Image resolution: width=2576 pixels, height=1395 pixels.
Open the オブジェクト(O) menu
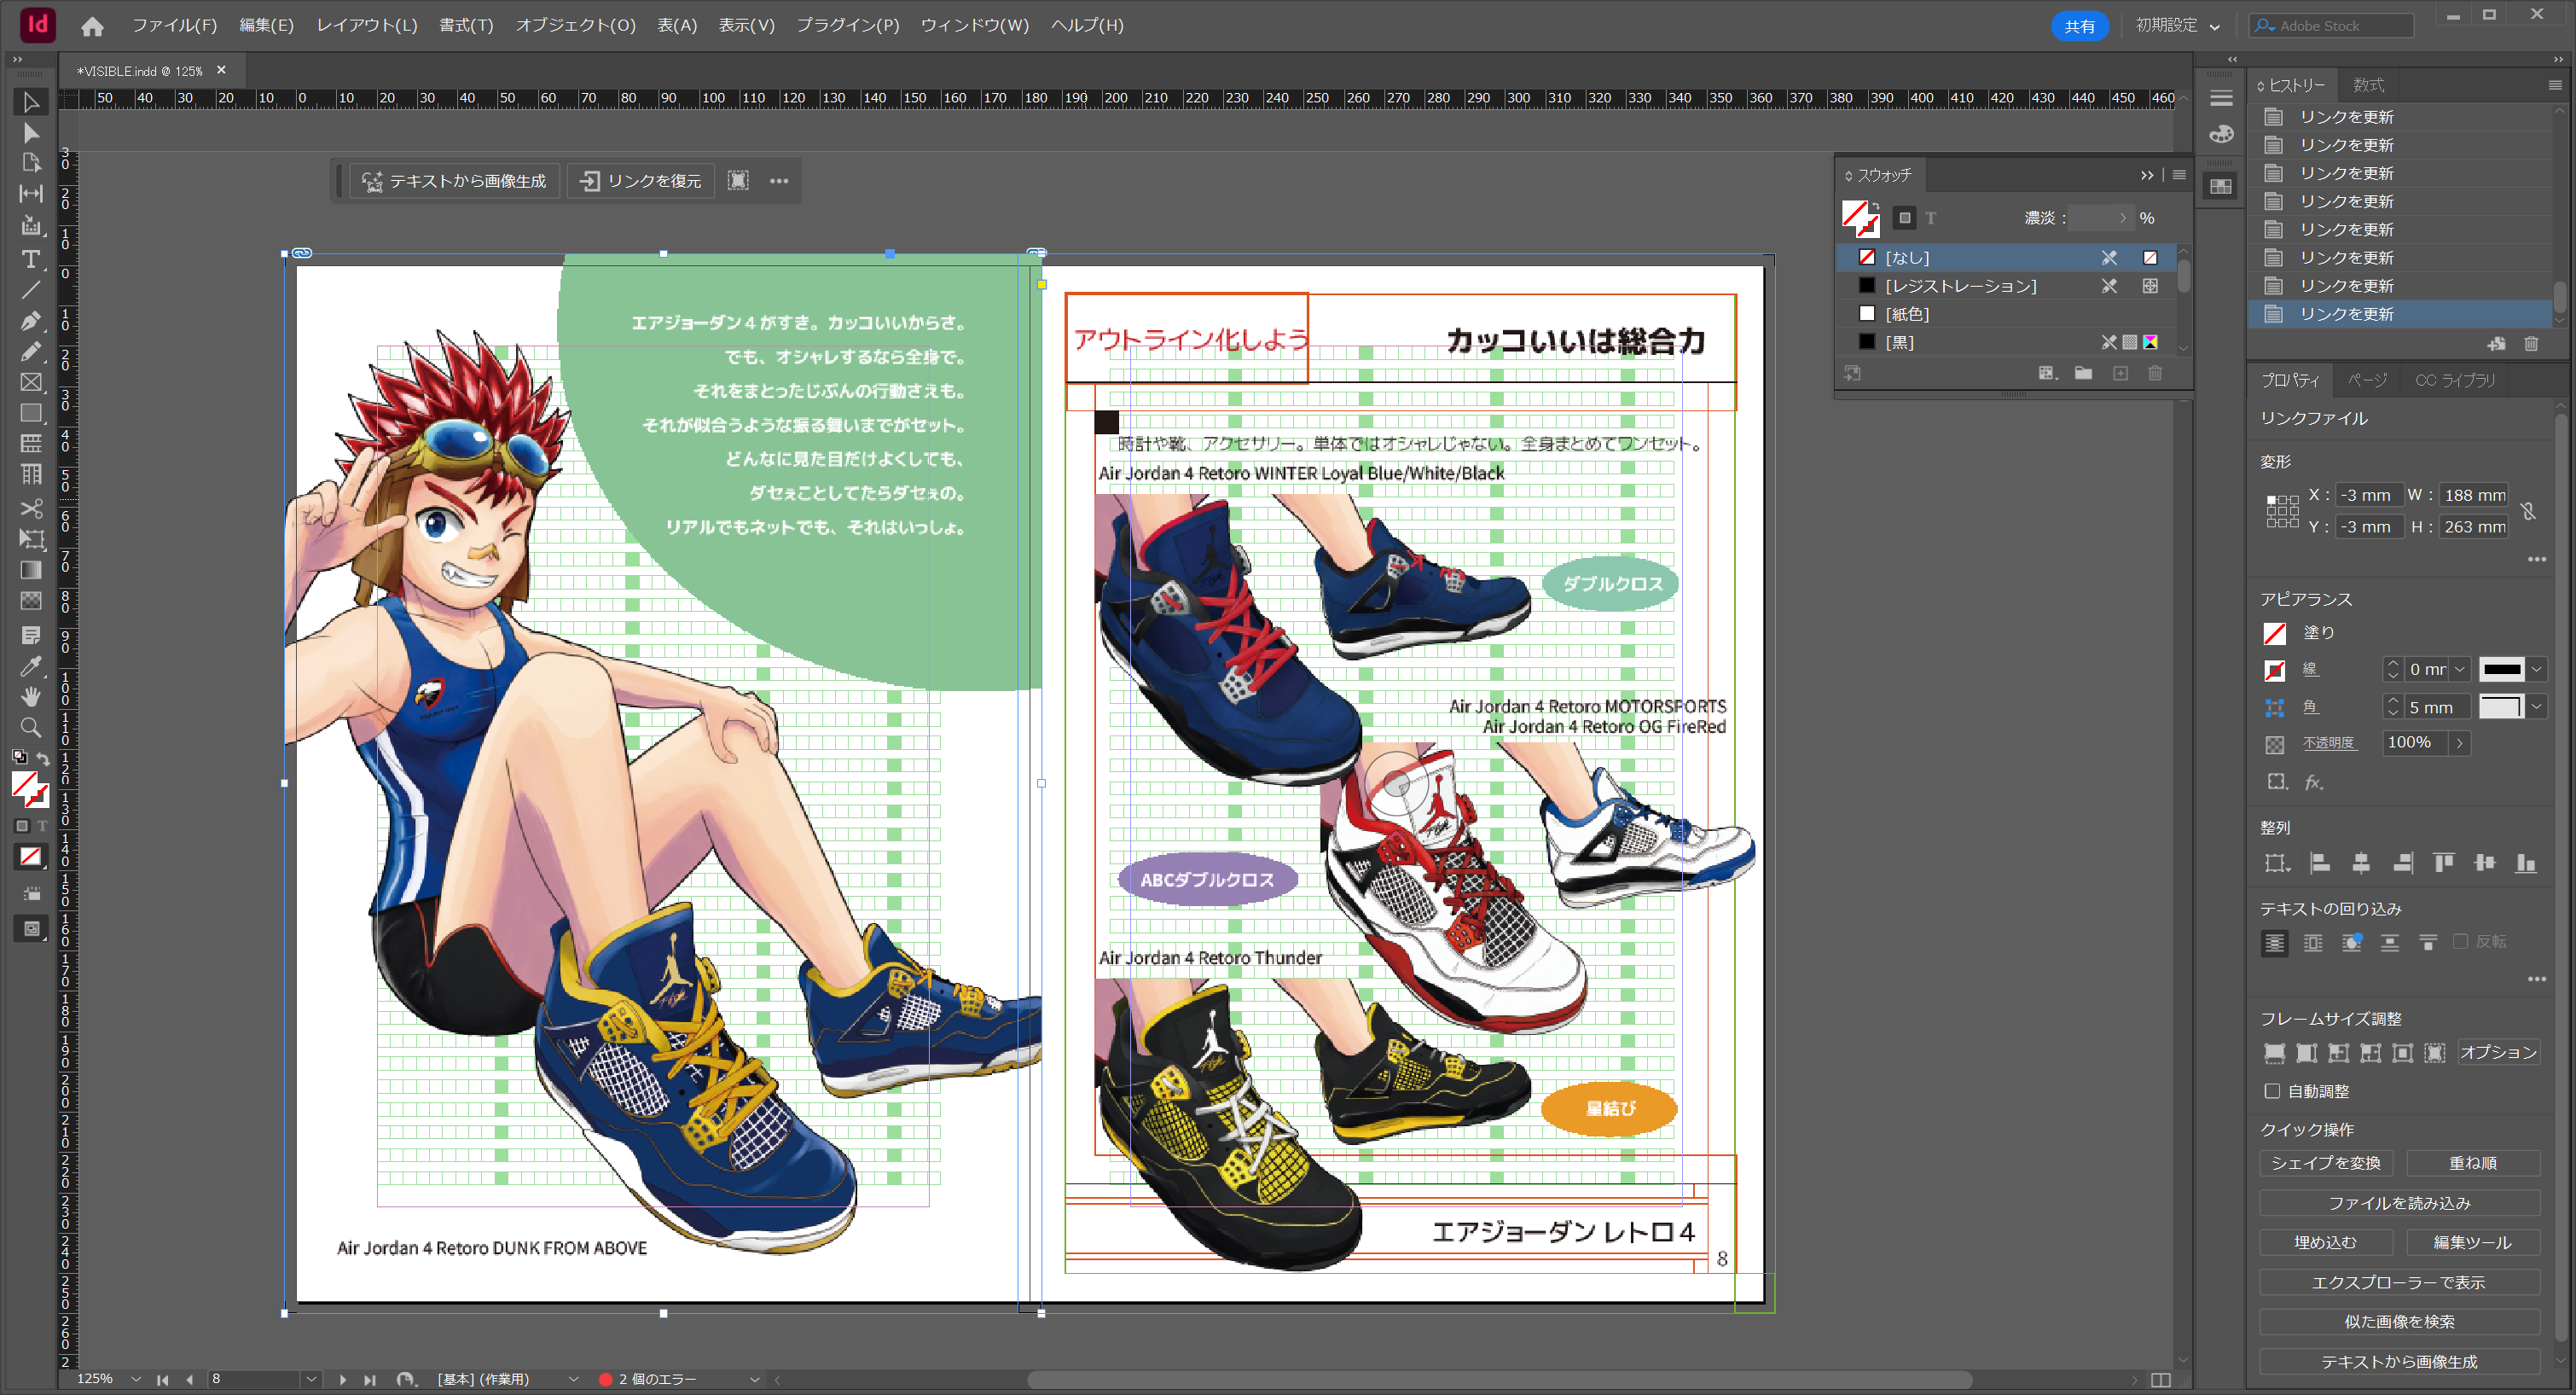(x=576, y=25)
